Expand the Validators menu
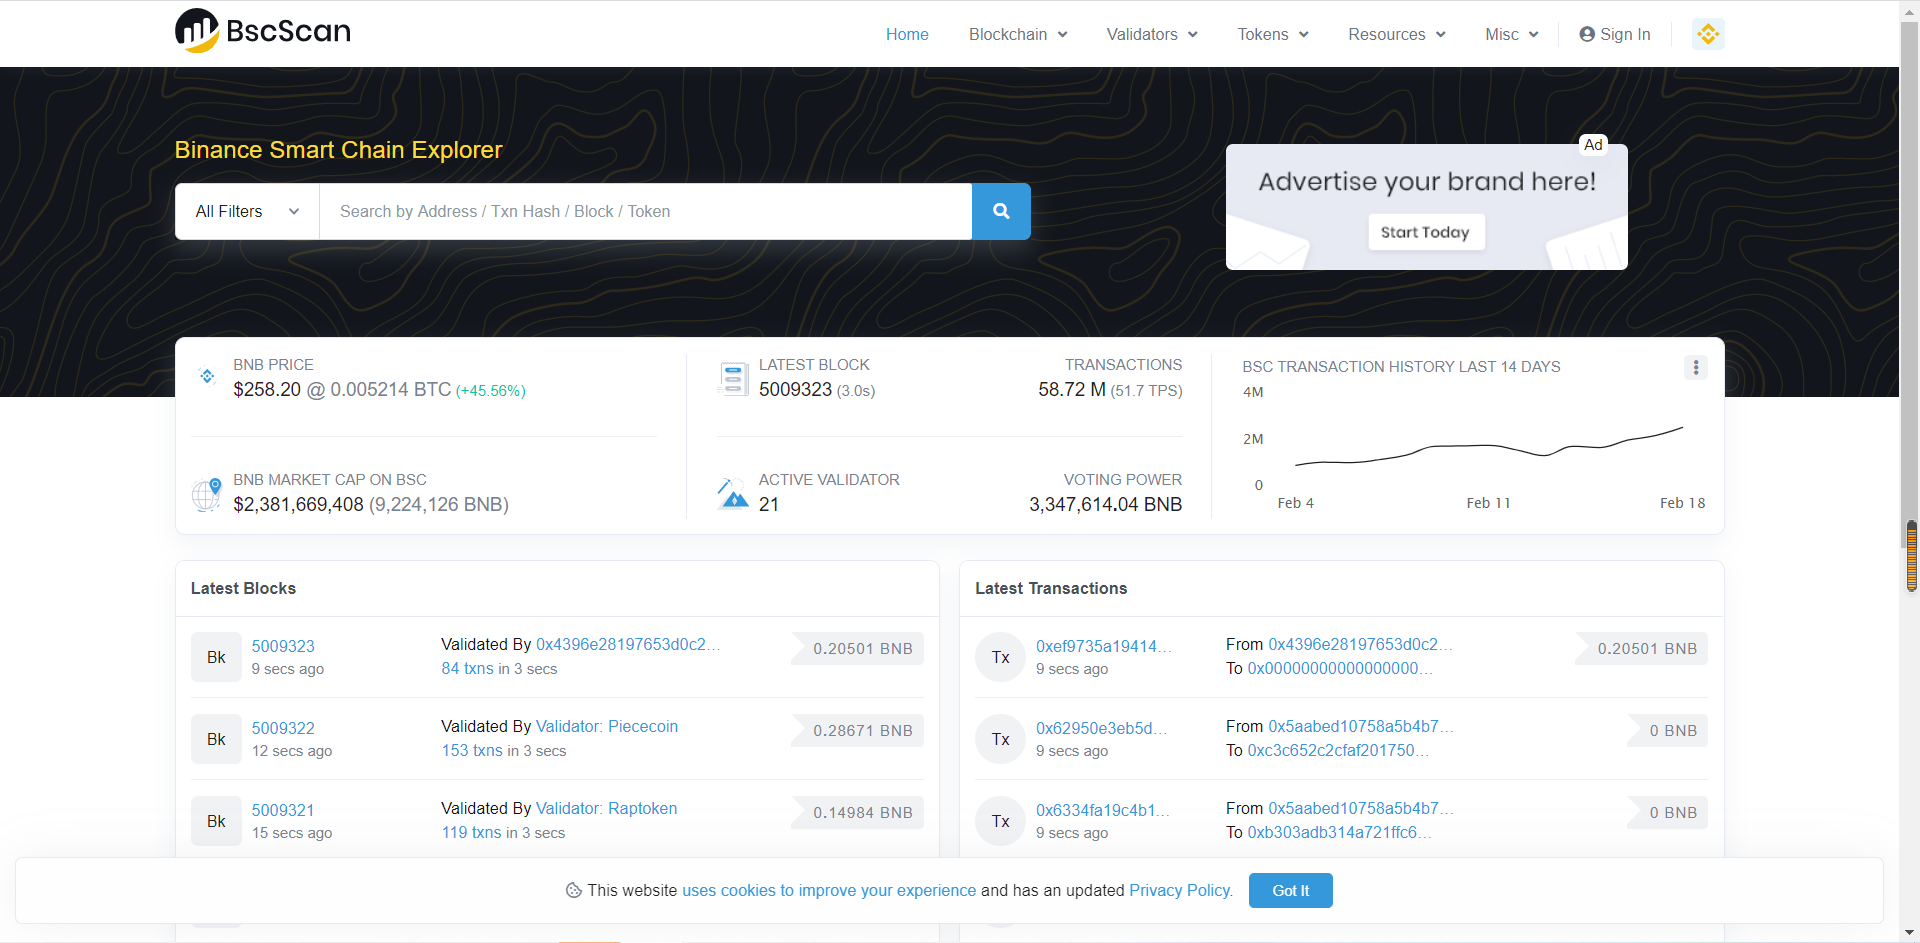Viewport: 1920px width, 943px height. [1151, 34]
